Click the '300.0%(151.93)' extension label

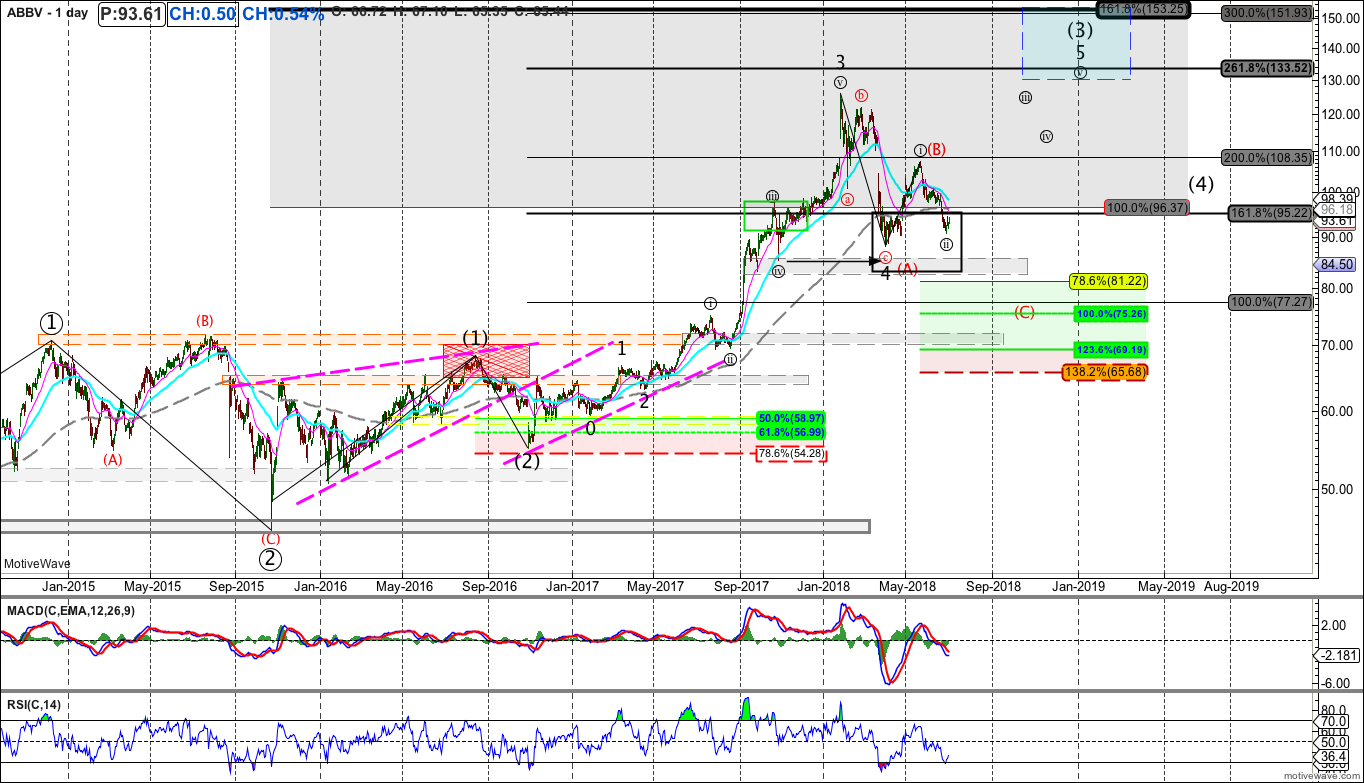click(1268, 13)
